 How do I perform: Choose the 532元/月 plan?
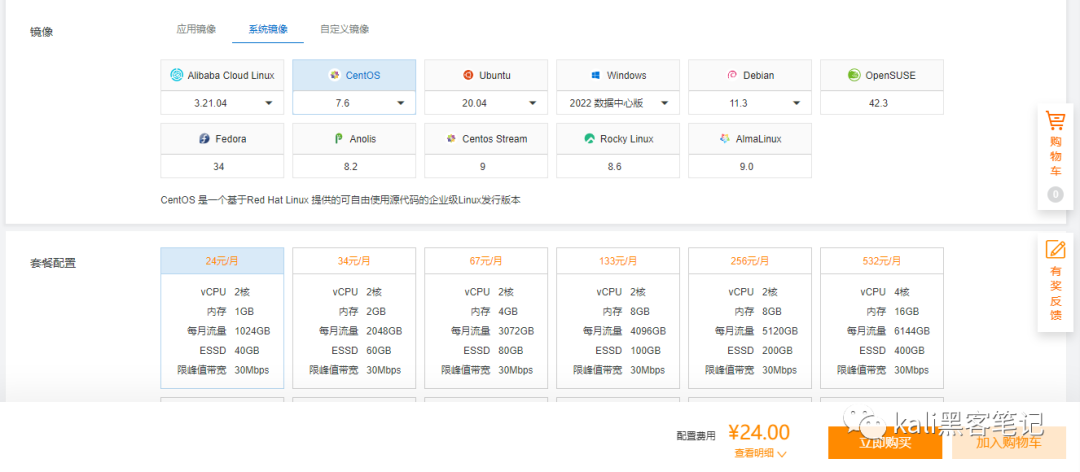882,318
